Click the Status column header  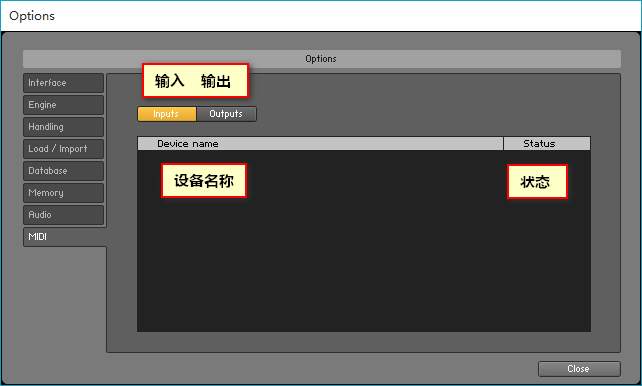point(547,144)
